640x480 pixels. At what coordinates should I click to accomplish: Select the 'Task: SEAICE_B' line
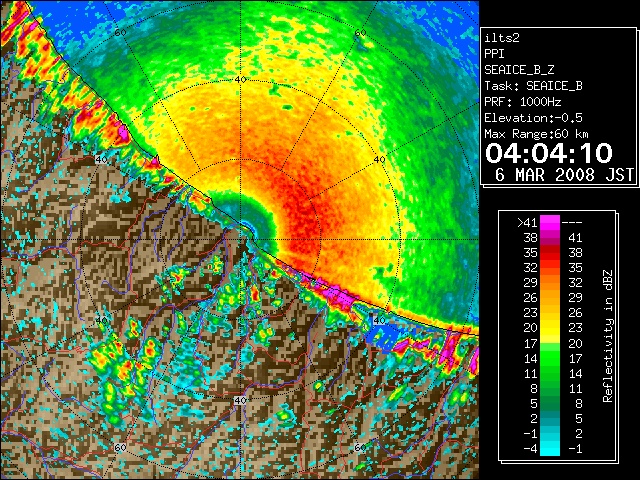pos(533,86)
